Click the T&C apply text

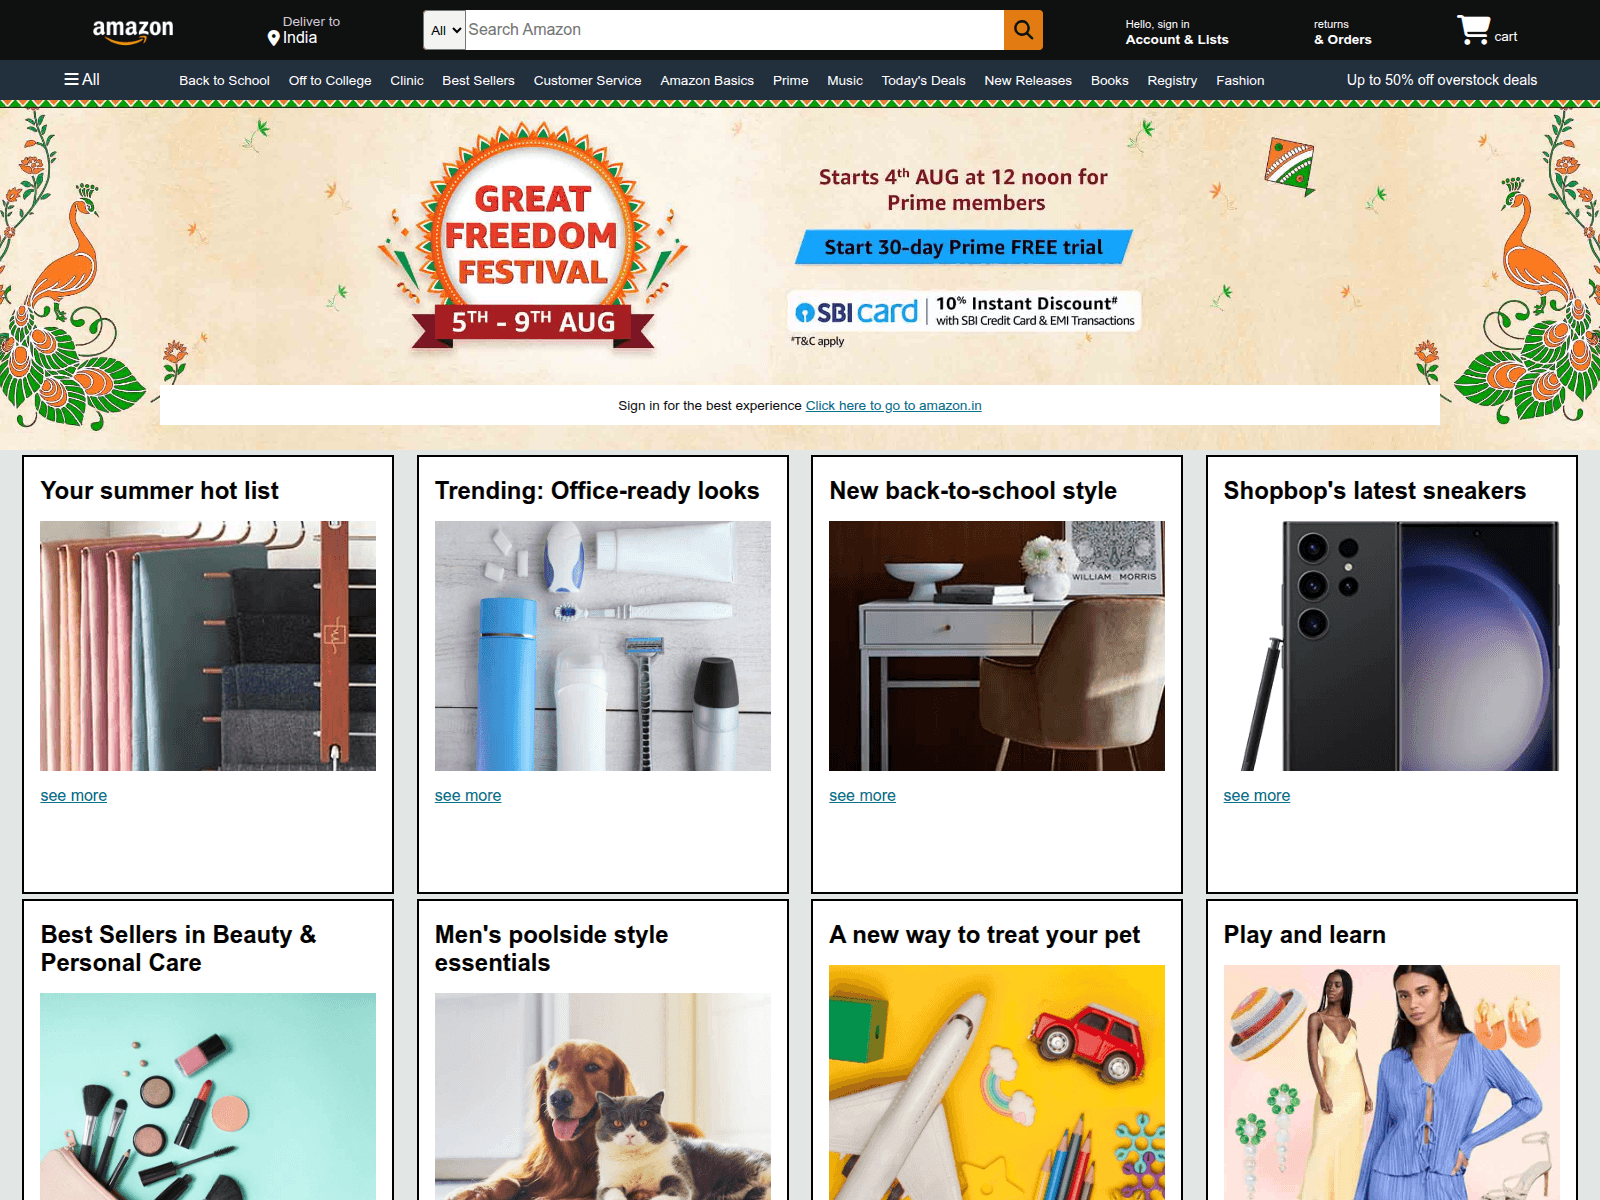pos(817,341)
